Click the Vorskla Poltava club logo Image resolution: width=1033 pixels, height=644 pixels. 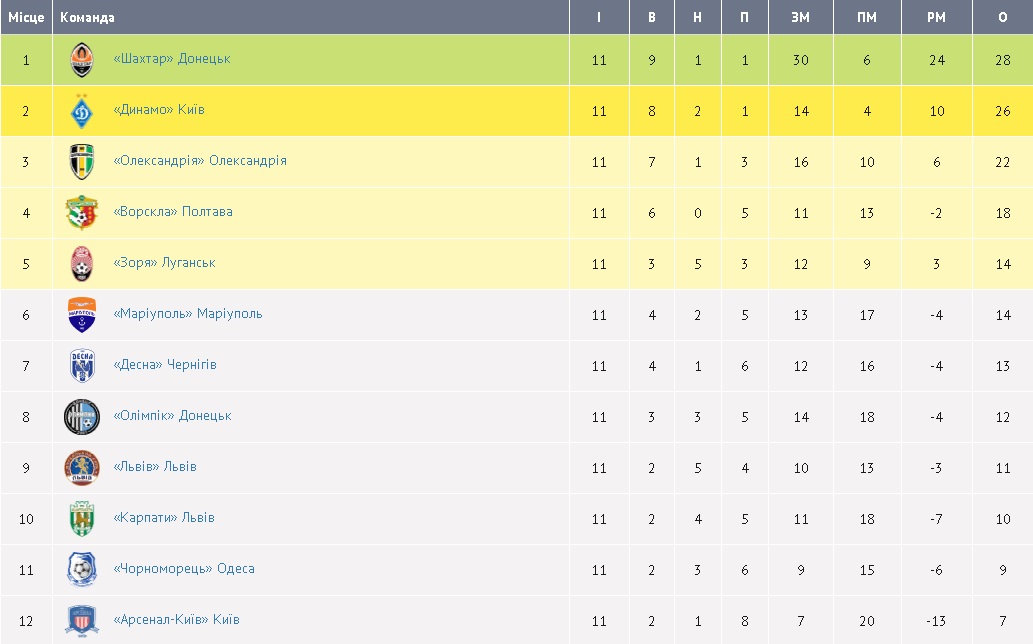[x=82, y=213]
